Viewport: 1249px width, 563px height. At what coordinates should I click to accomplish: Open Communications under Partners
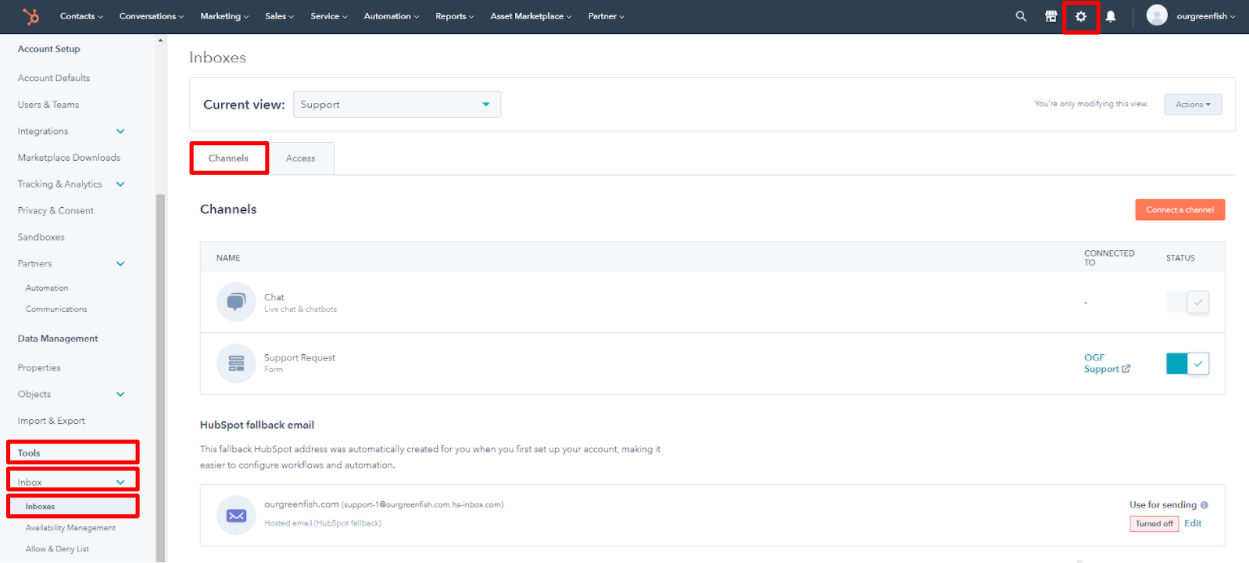(x=56, y=309)
